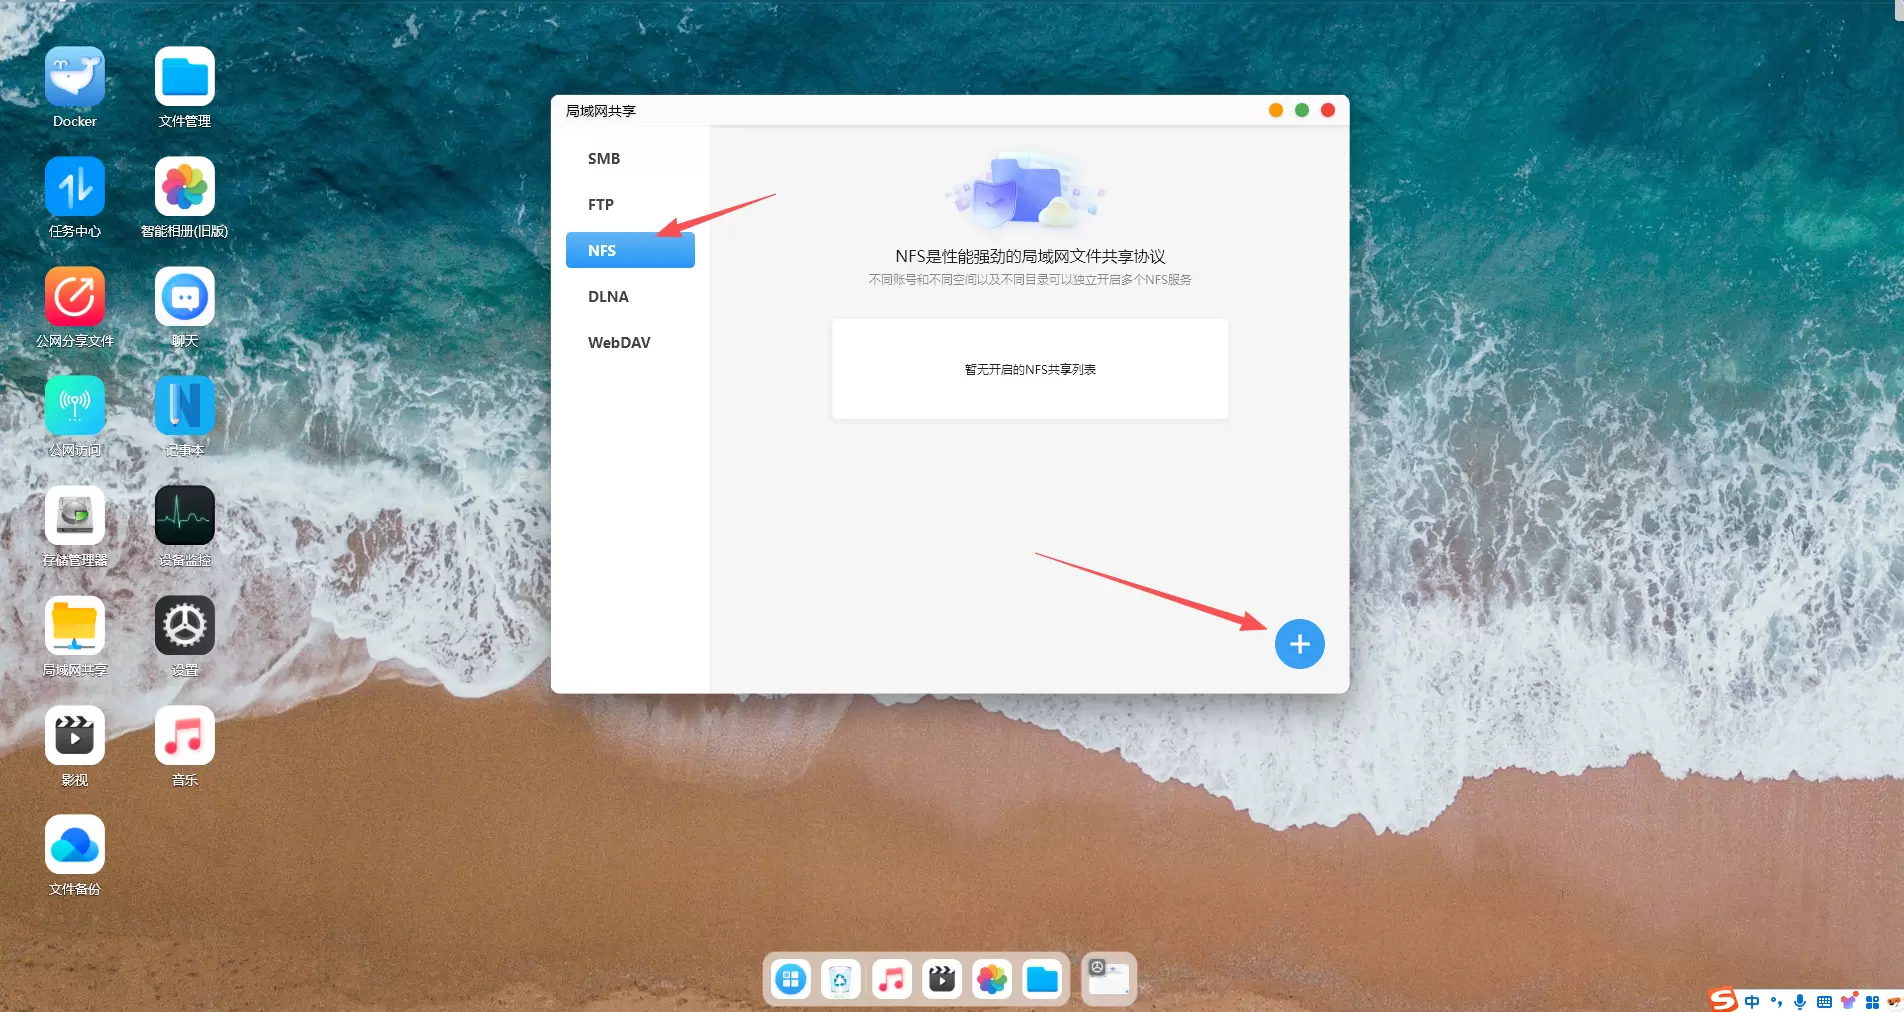The image size is (1904, 1012).
Task: Click the blue plus add NFS share button
Action: point(1299,644)
